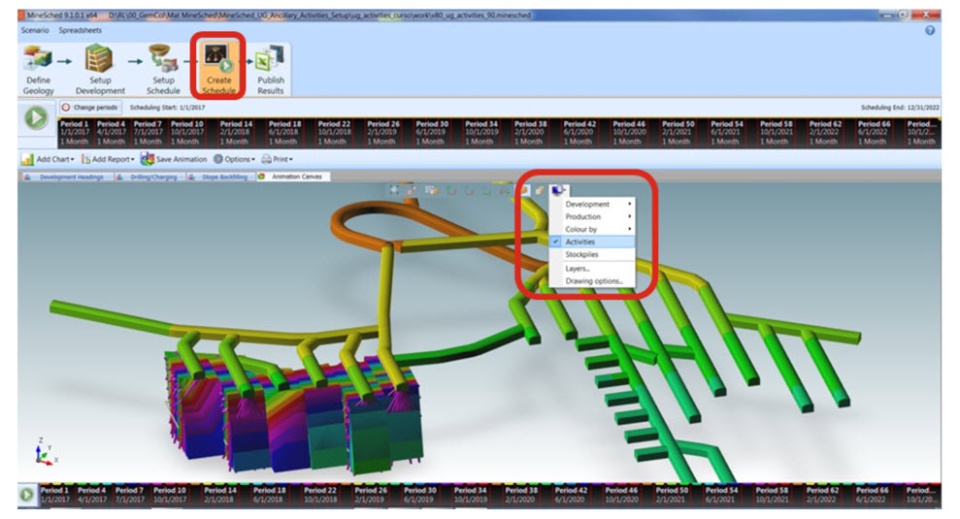Expand the Production submenu
The width and height of the screenshot is (960, 519).
coord(592,217)
